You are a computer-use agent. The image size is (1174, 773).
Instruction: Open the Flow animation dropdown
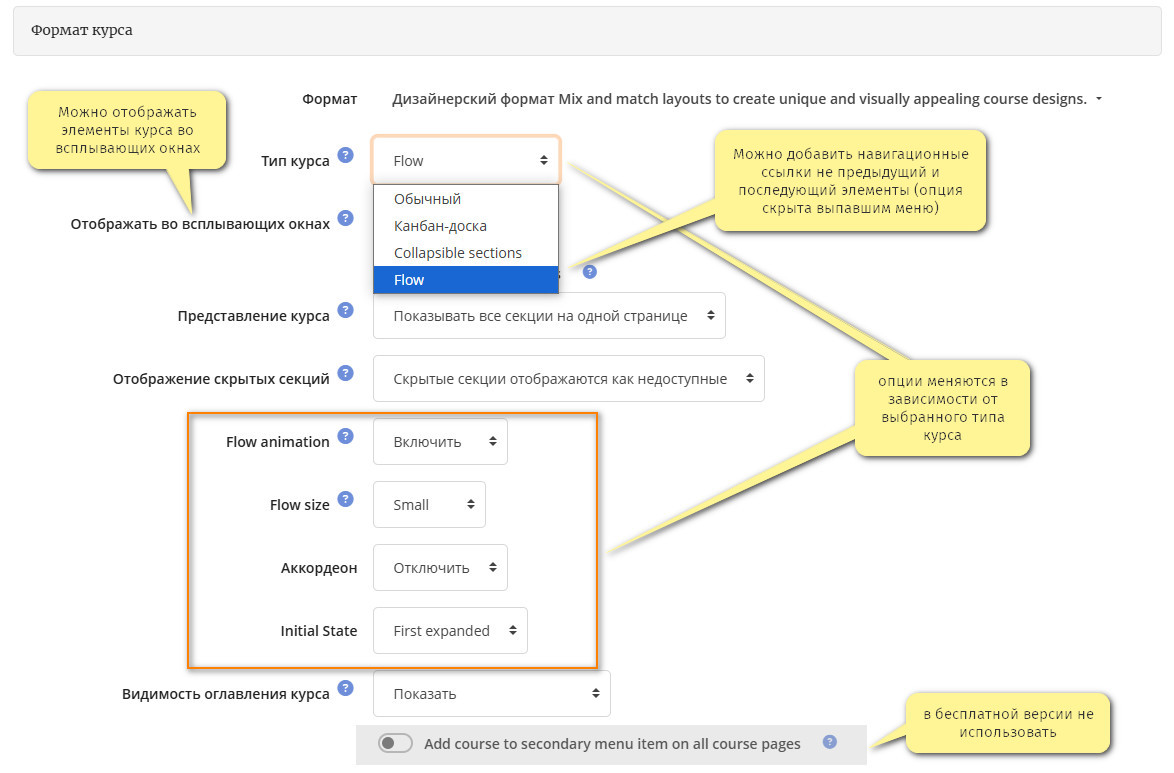440,441
